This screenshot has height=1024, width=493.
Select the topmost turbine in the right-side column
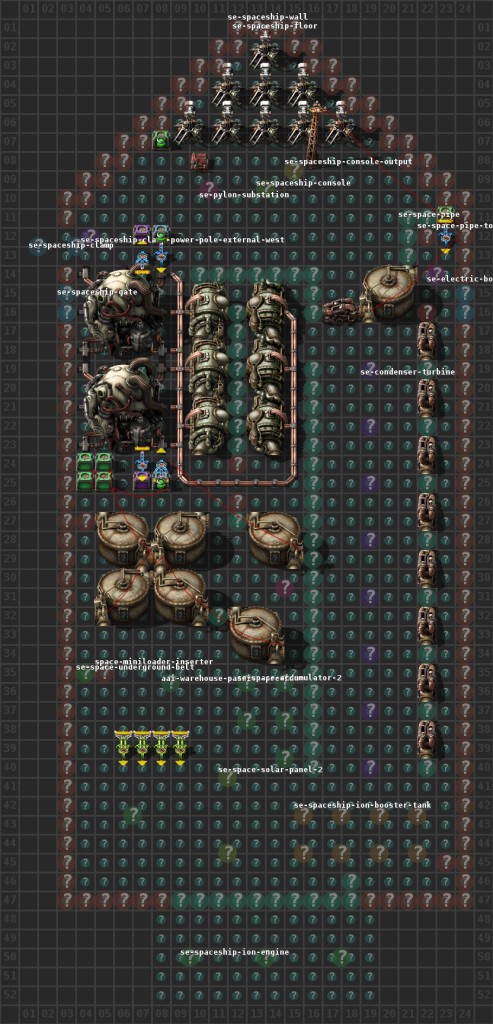tap(426, 341)
